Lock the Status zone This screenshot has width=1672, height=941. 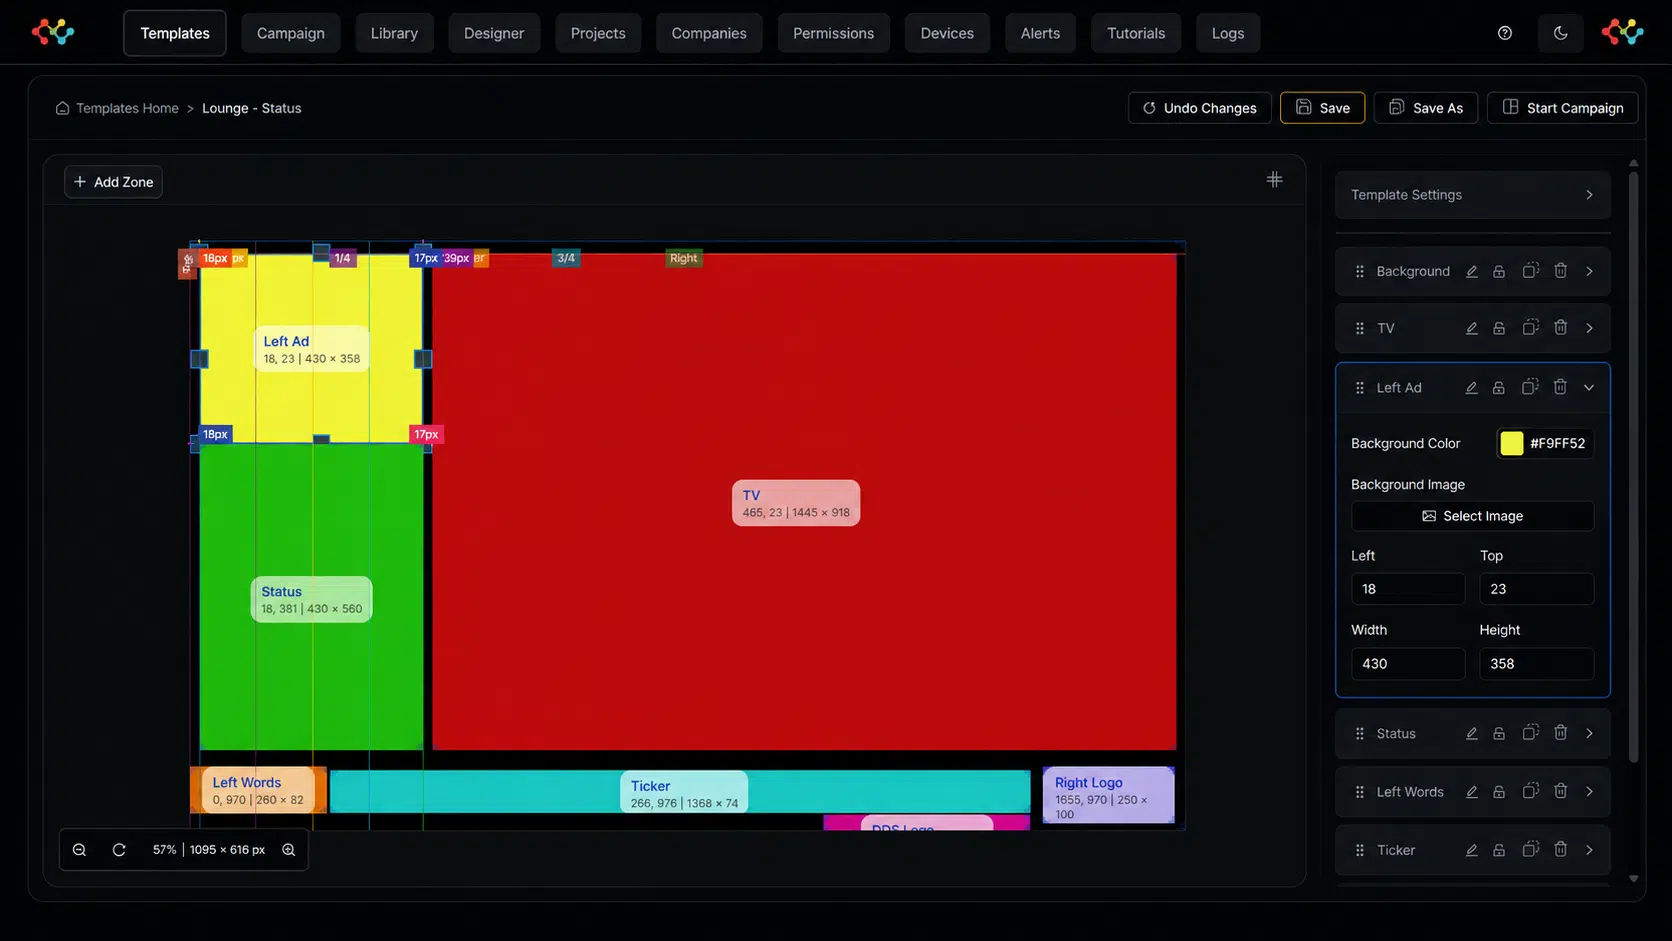[x=1499, y=734]
